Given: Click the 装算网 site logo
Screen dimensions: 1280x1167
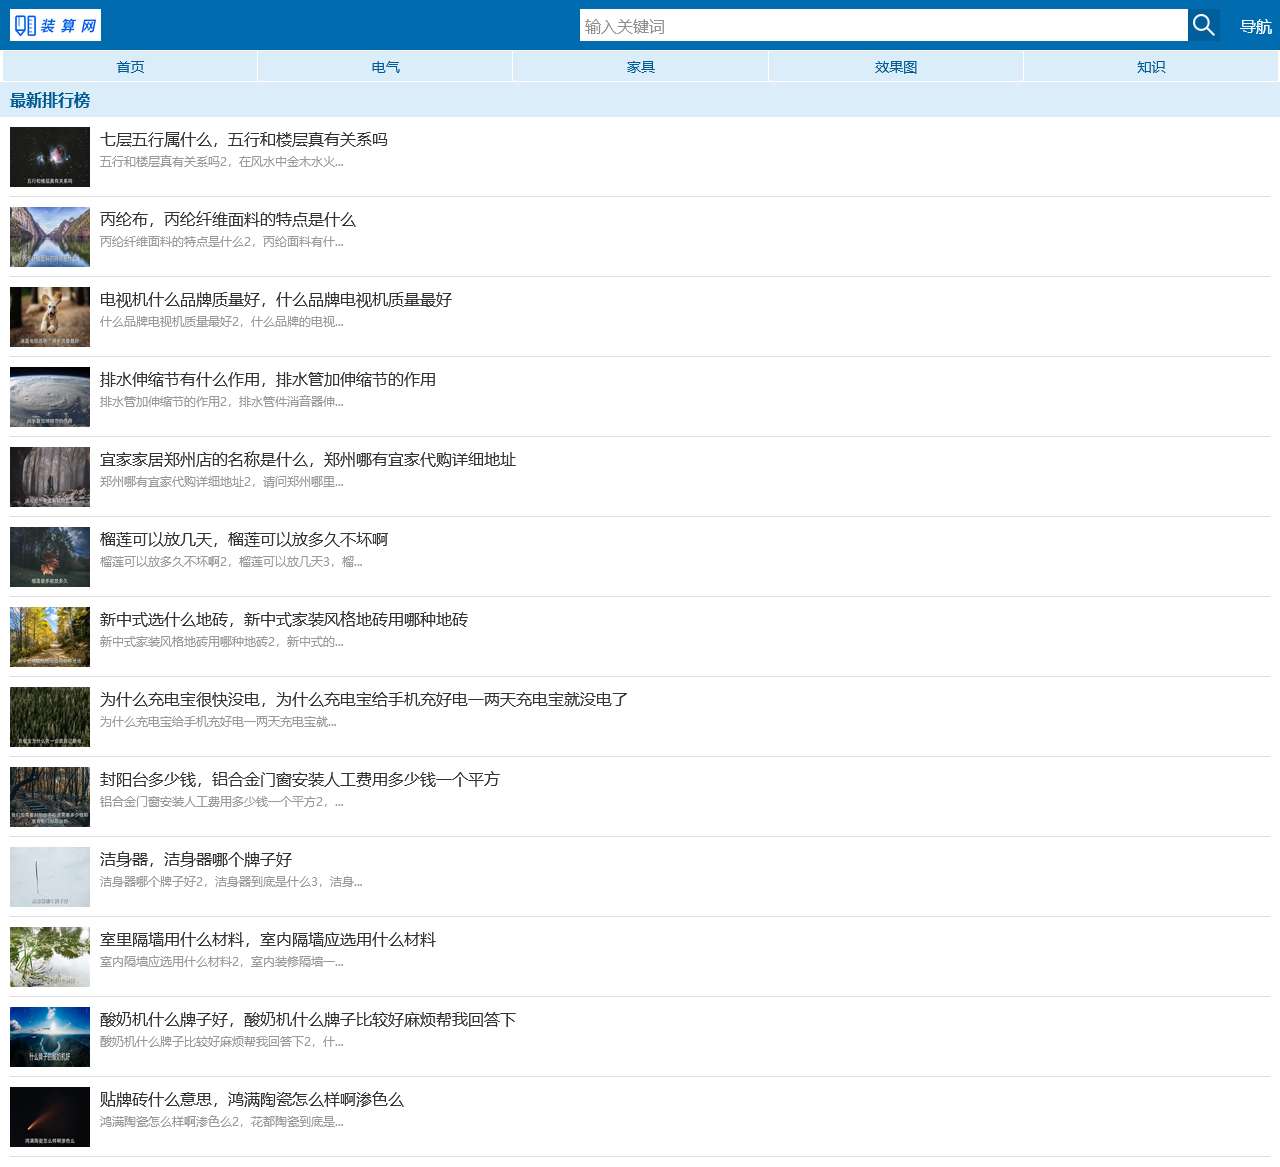Looking at the screenshot, I should (55, 25).
